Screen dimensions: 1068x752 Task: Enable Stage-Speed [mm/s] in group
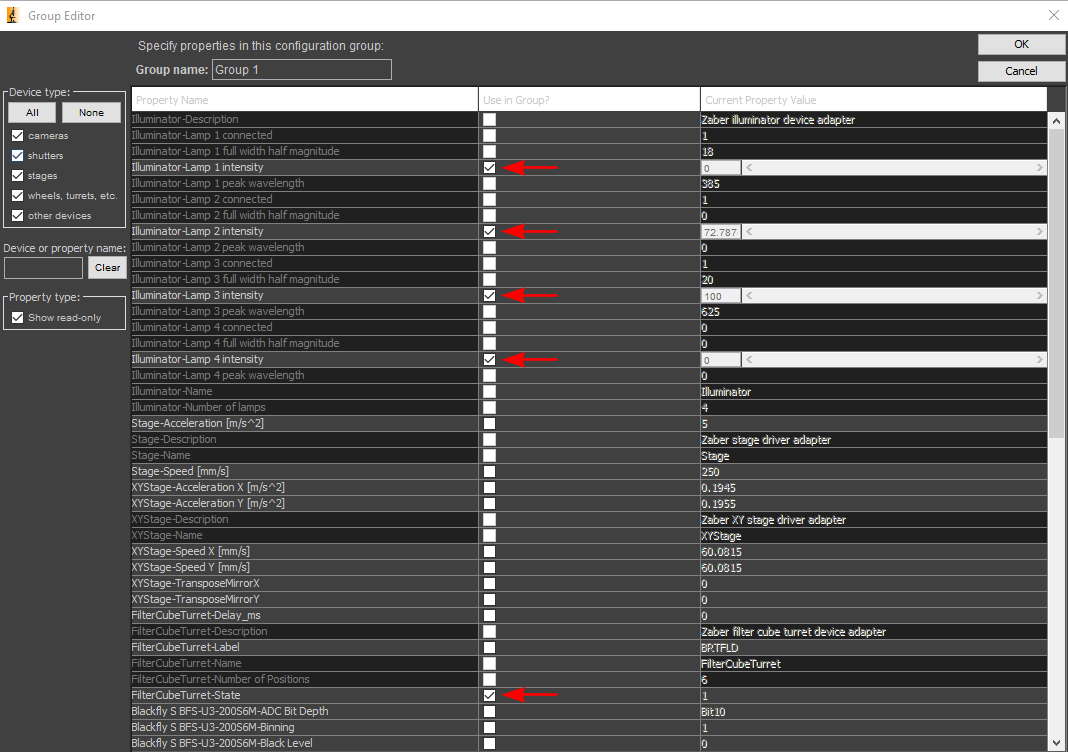click(x=489, y=471)
